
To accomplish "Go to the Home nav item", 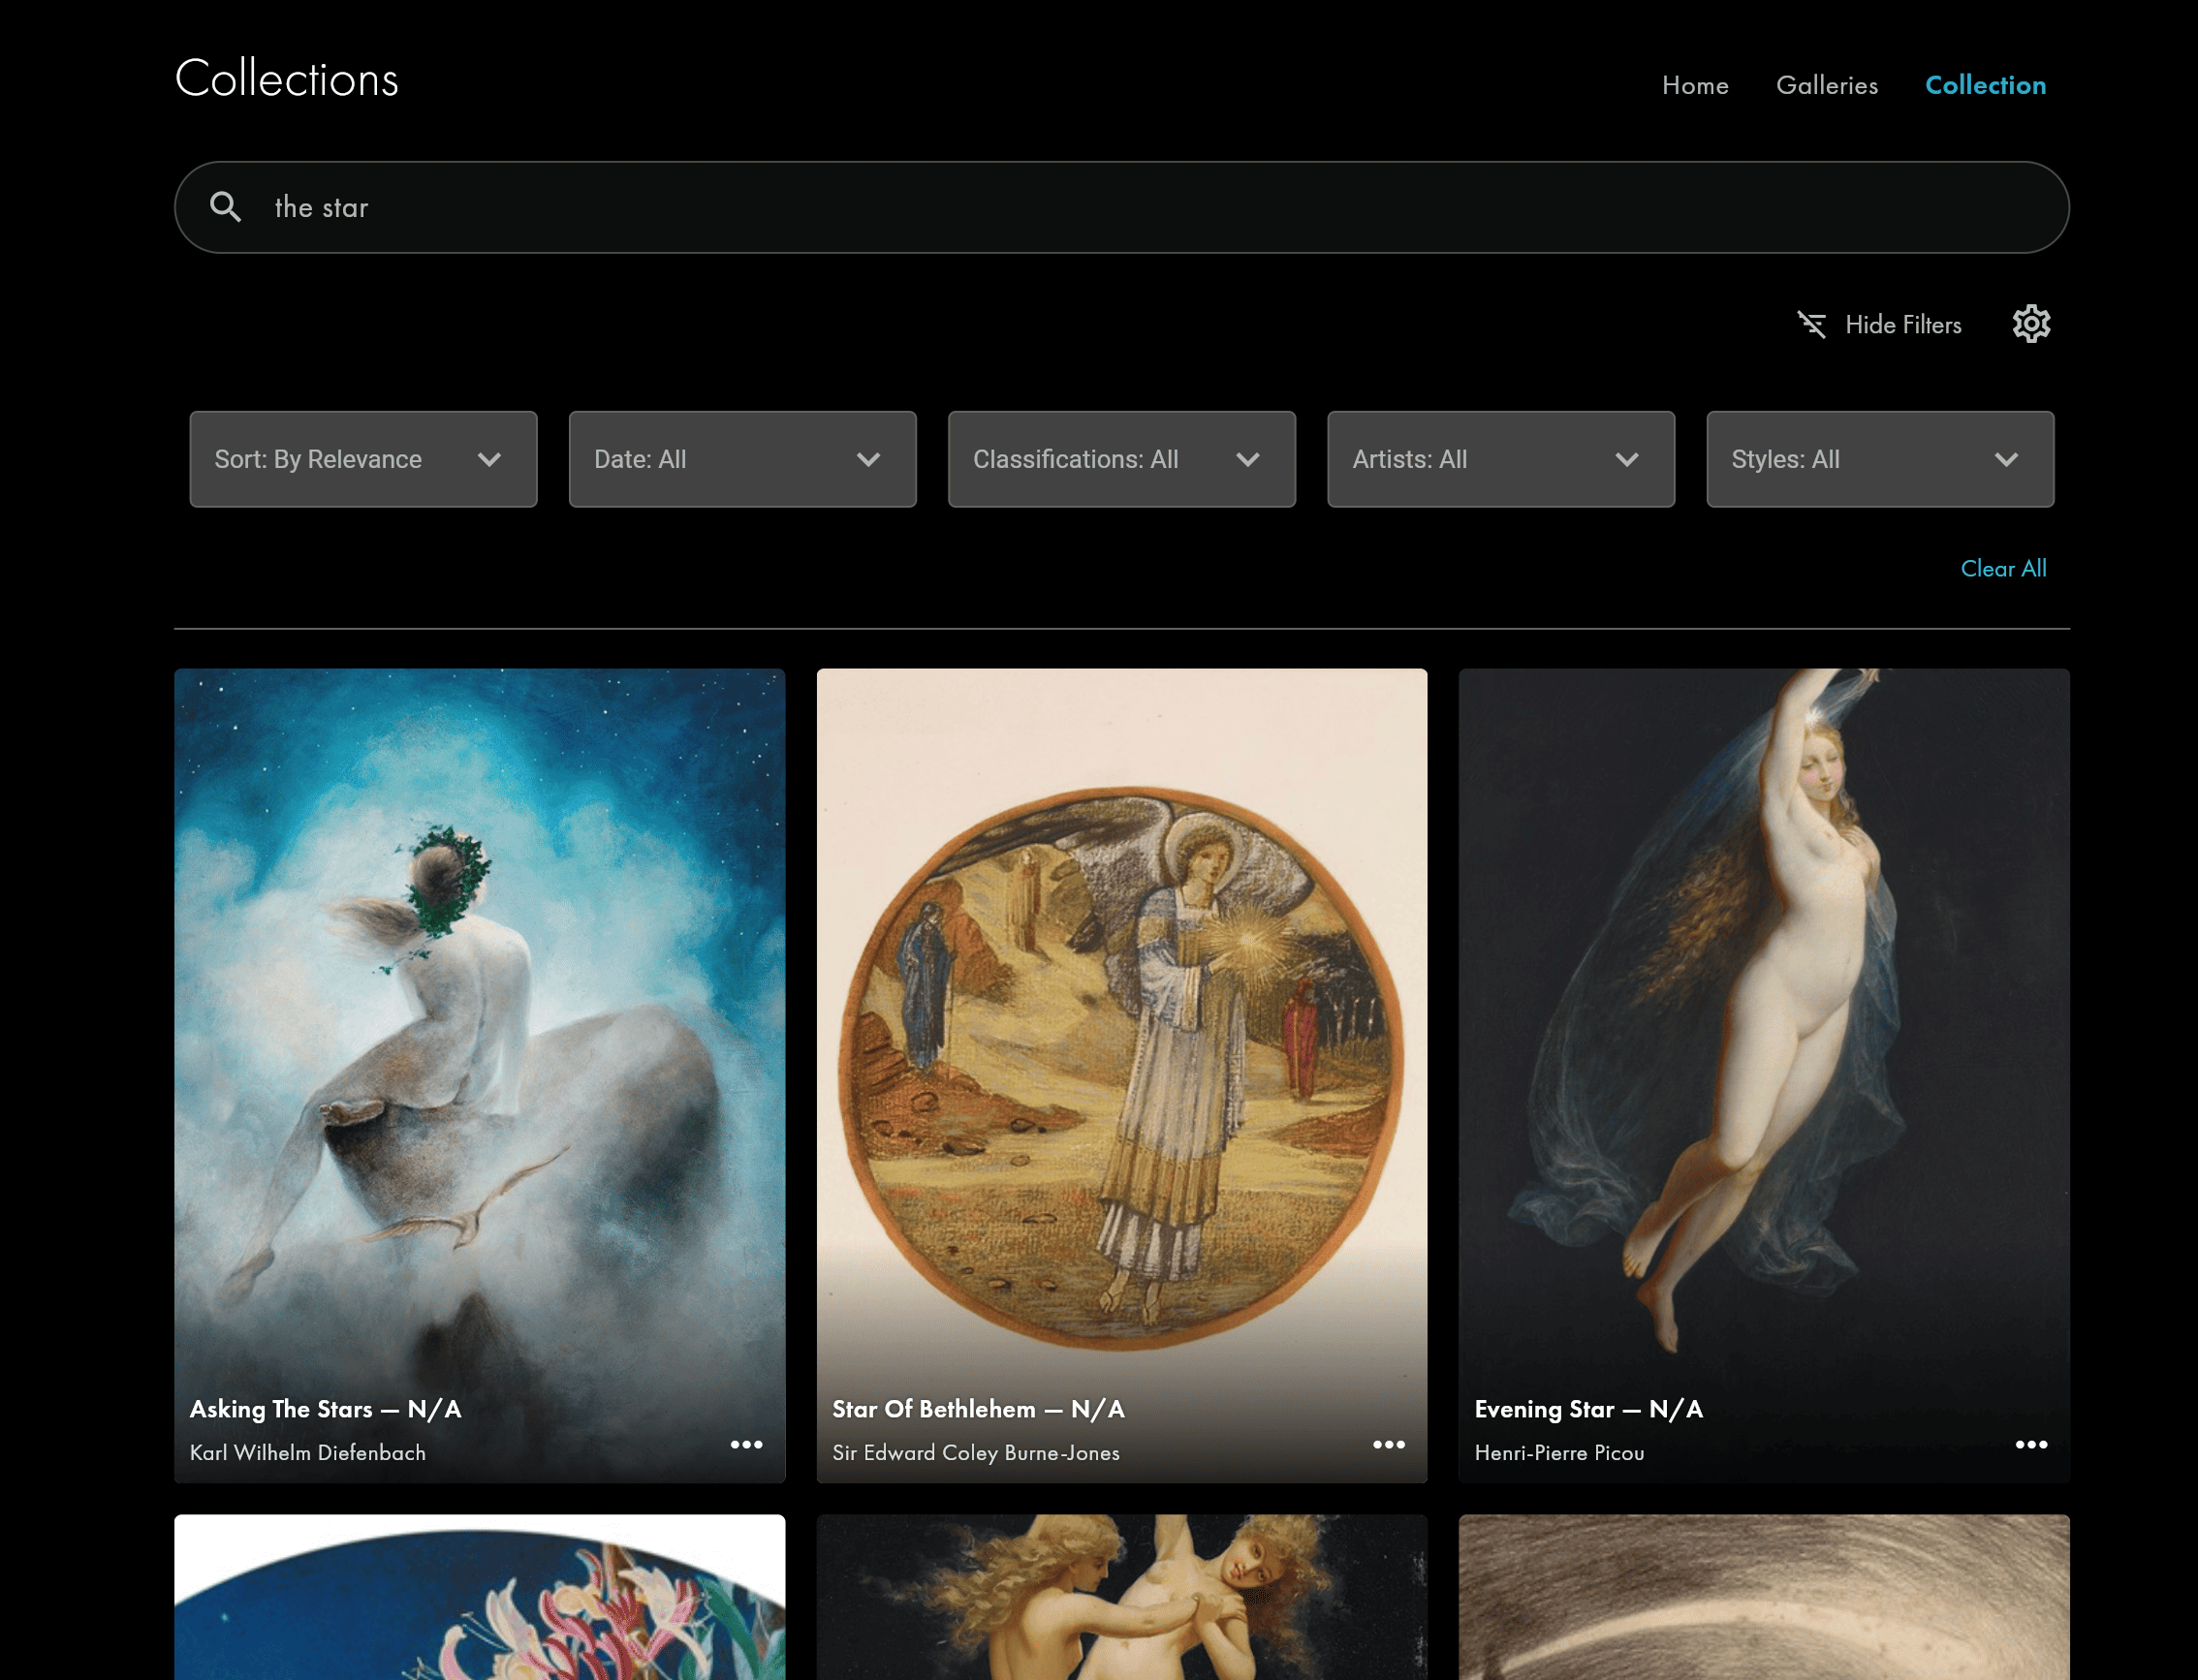I will coord(1695,85).
